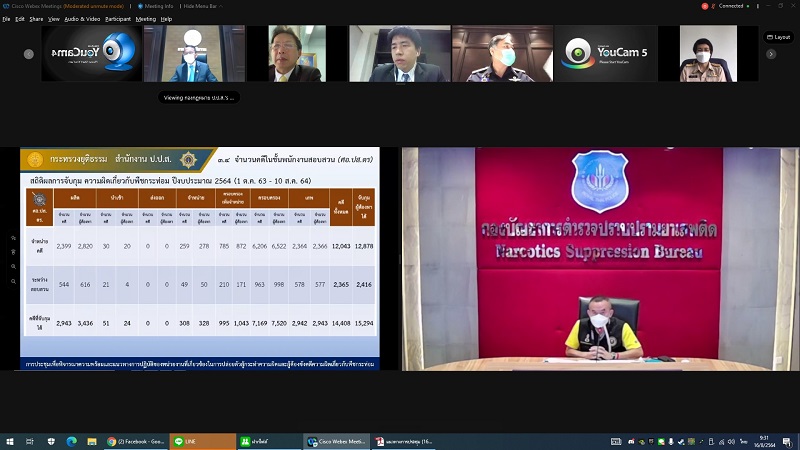
Task: Open LINE app from taskbar
Action: 200,441
